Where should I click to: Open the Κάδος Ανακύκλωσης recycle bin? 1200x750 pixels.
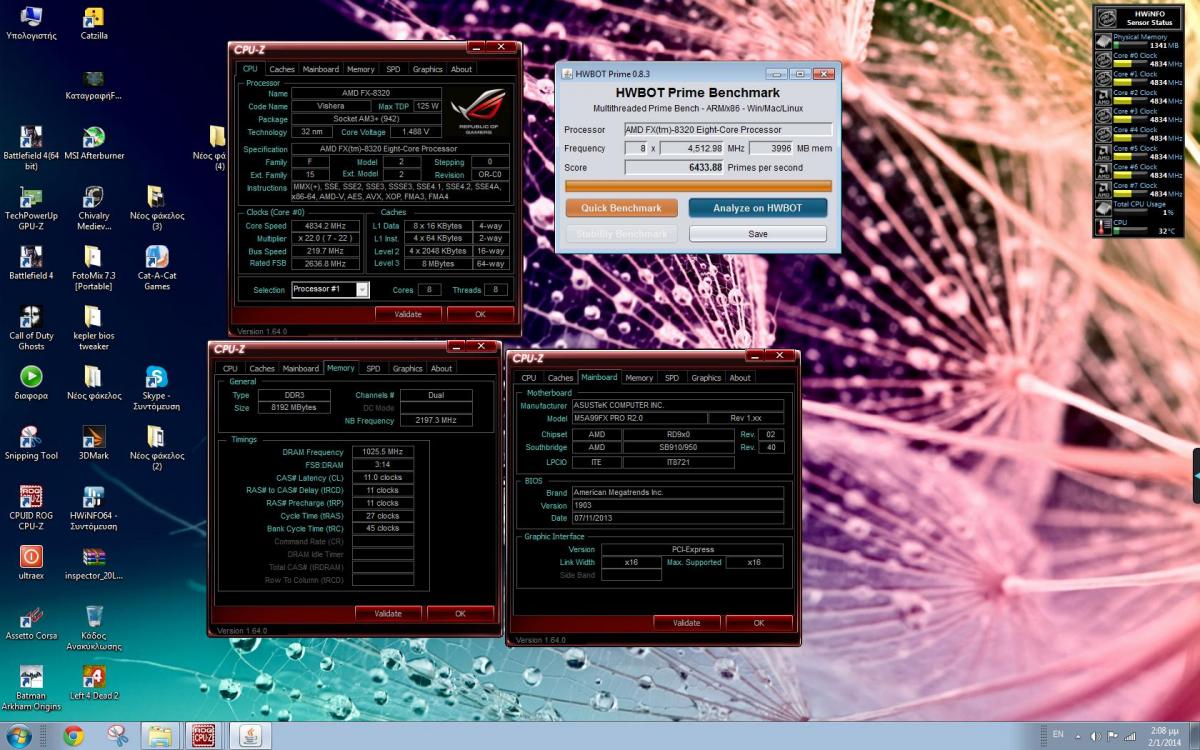93,627
